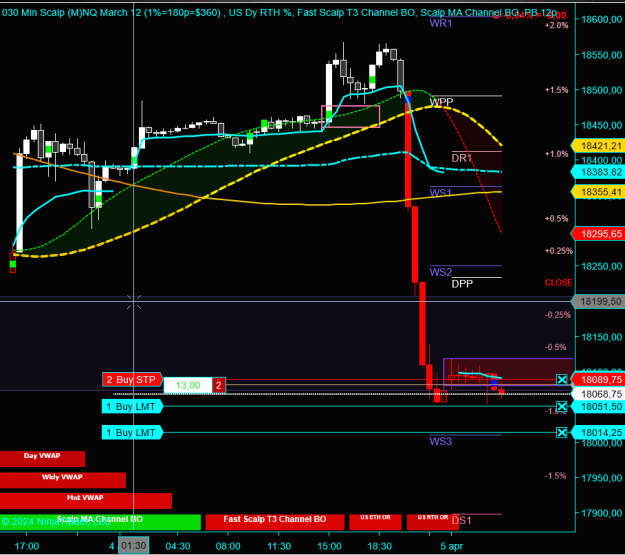The image size is (625, 555).
Task: Click the Fast Scalp T3 Channel BO bar
Action: (275, 522)
